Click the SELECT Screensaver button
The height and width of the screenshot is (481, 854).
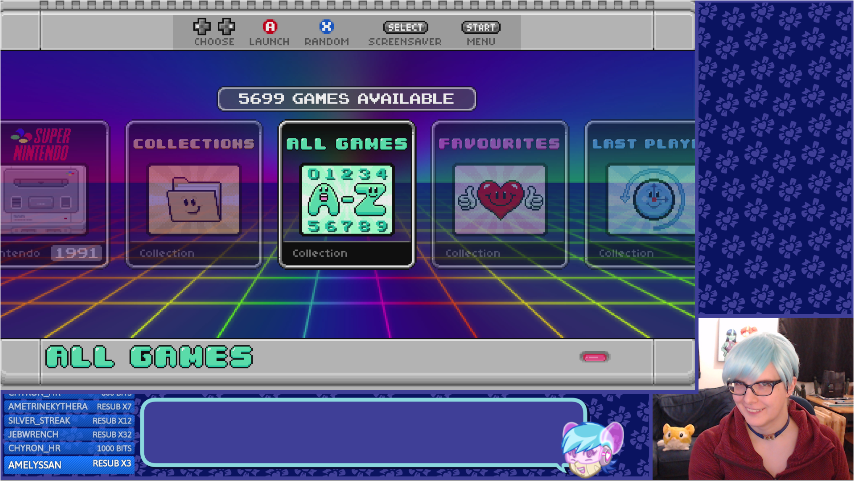tap(405, 27)
